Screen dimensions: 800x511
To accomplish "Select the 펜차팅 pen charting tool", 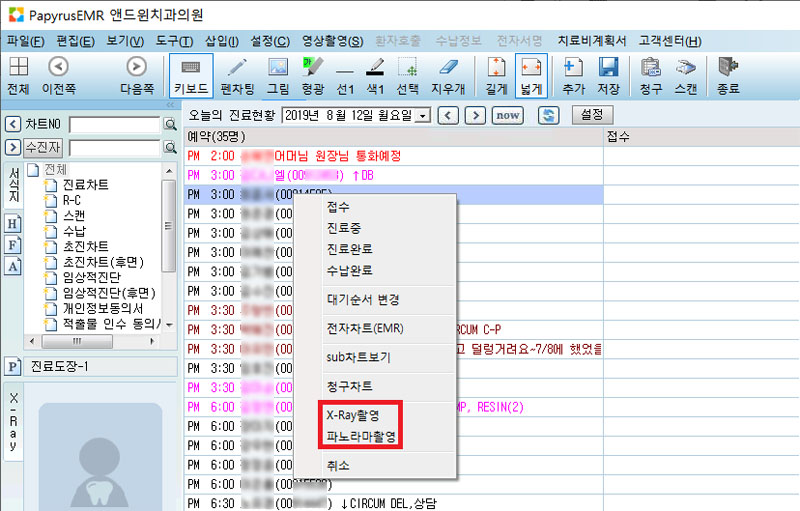I will click(x=236, y=75).
